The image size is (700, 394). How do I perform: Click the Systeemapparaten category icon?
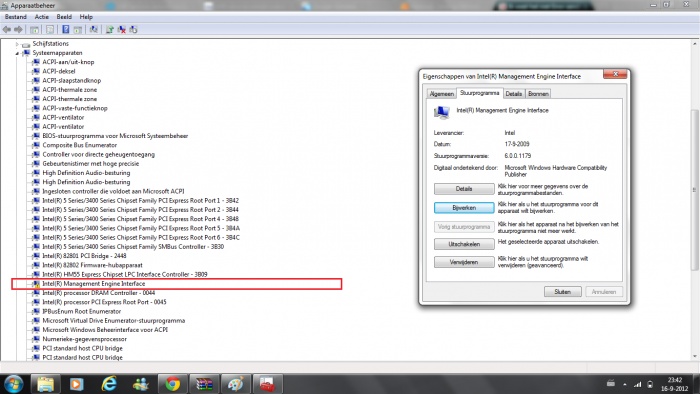point(26,53)
